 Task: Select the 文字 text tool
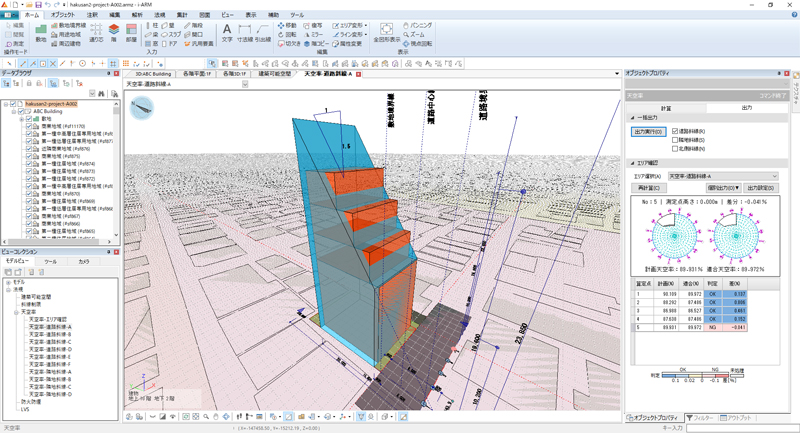click(x=227, y=34)
